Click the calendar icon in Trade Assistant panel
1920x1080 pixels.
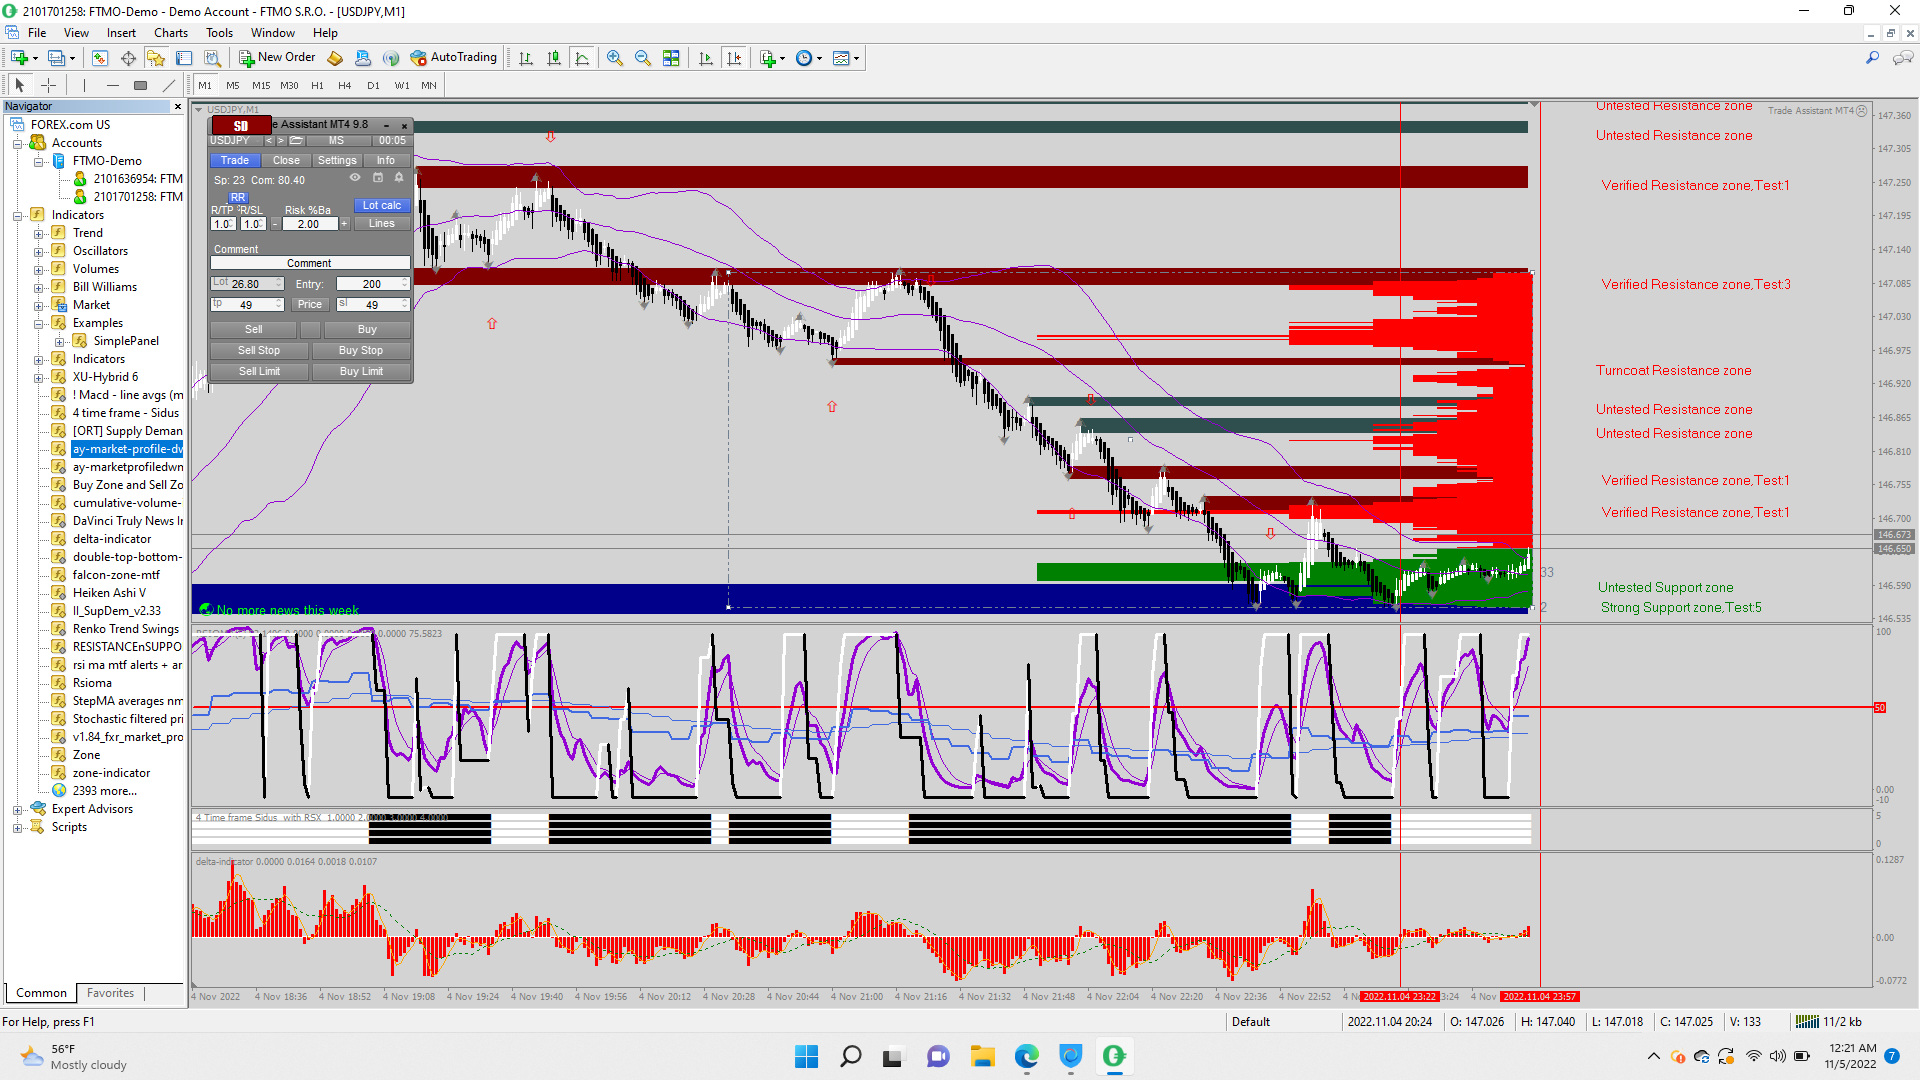(378, 178)
